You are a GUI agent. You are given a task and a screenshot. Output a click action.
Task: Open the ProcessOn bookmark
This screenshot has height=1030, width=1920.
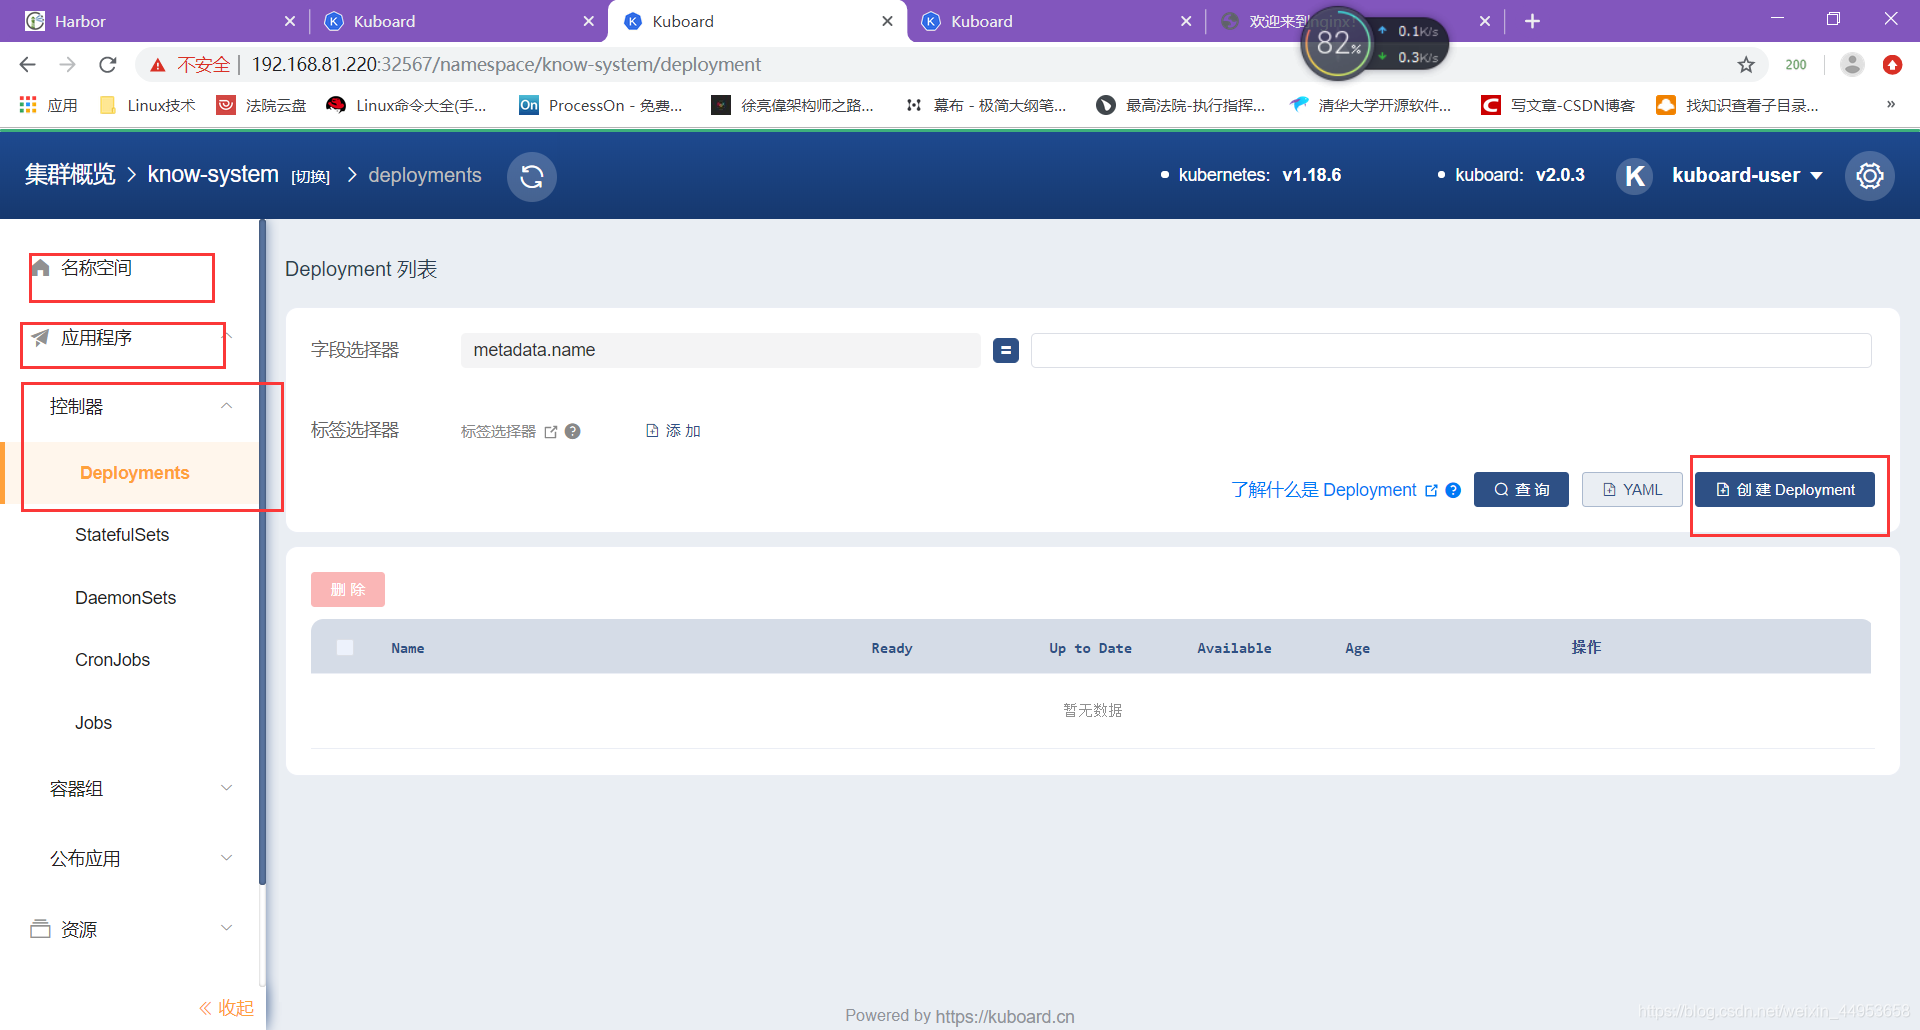pos(601,105)
